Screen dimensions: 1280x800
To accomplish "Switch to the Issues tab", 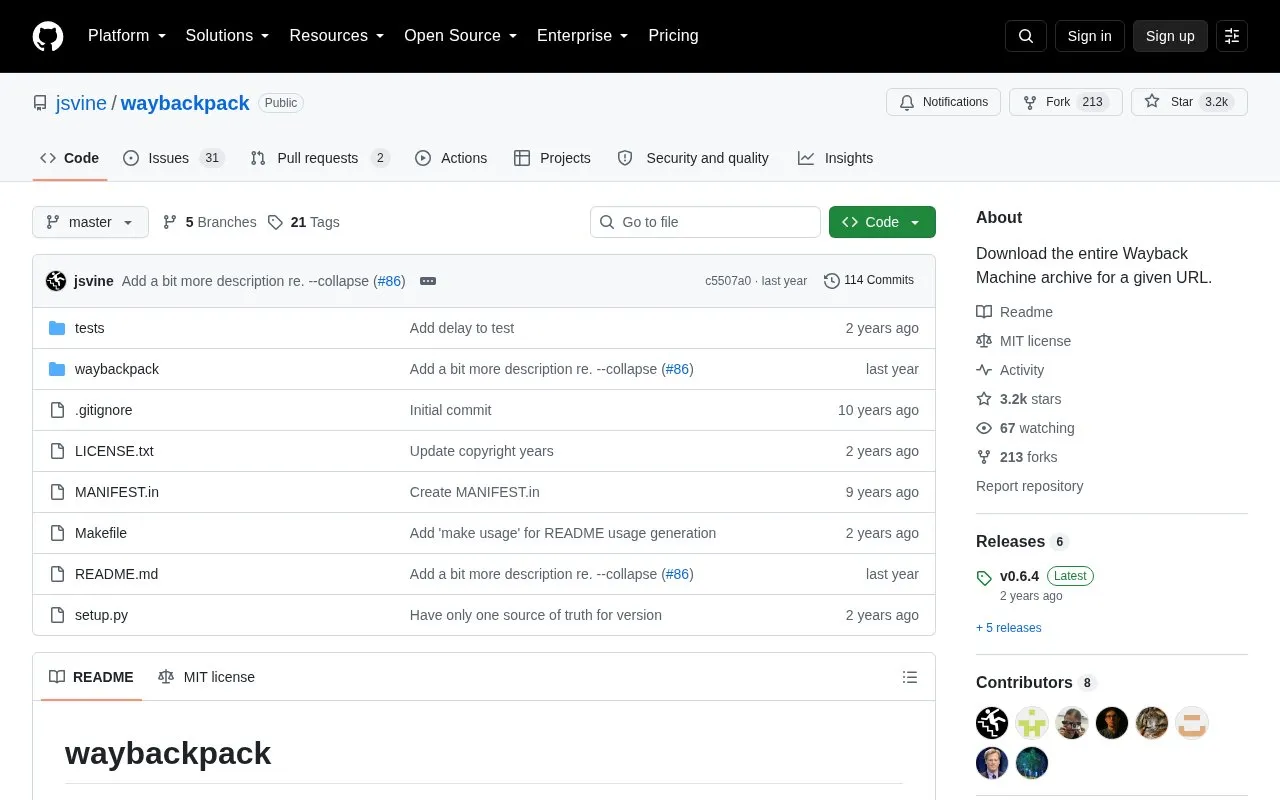I will [x=174, y=158].
